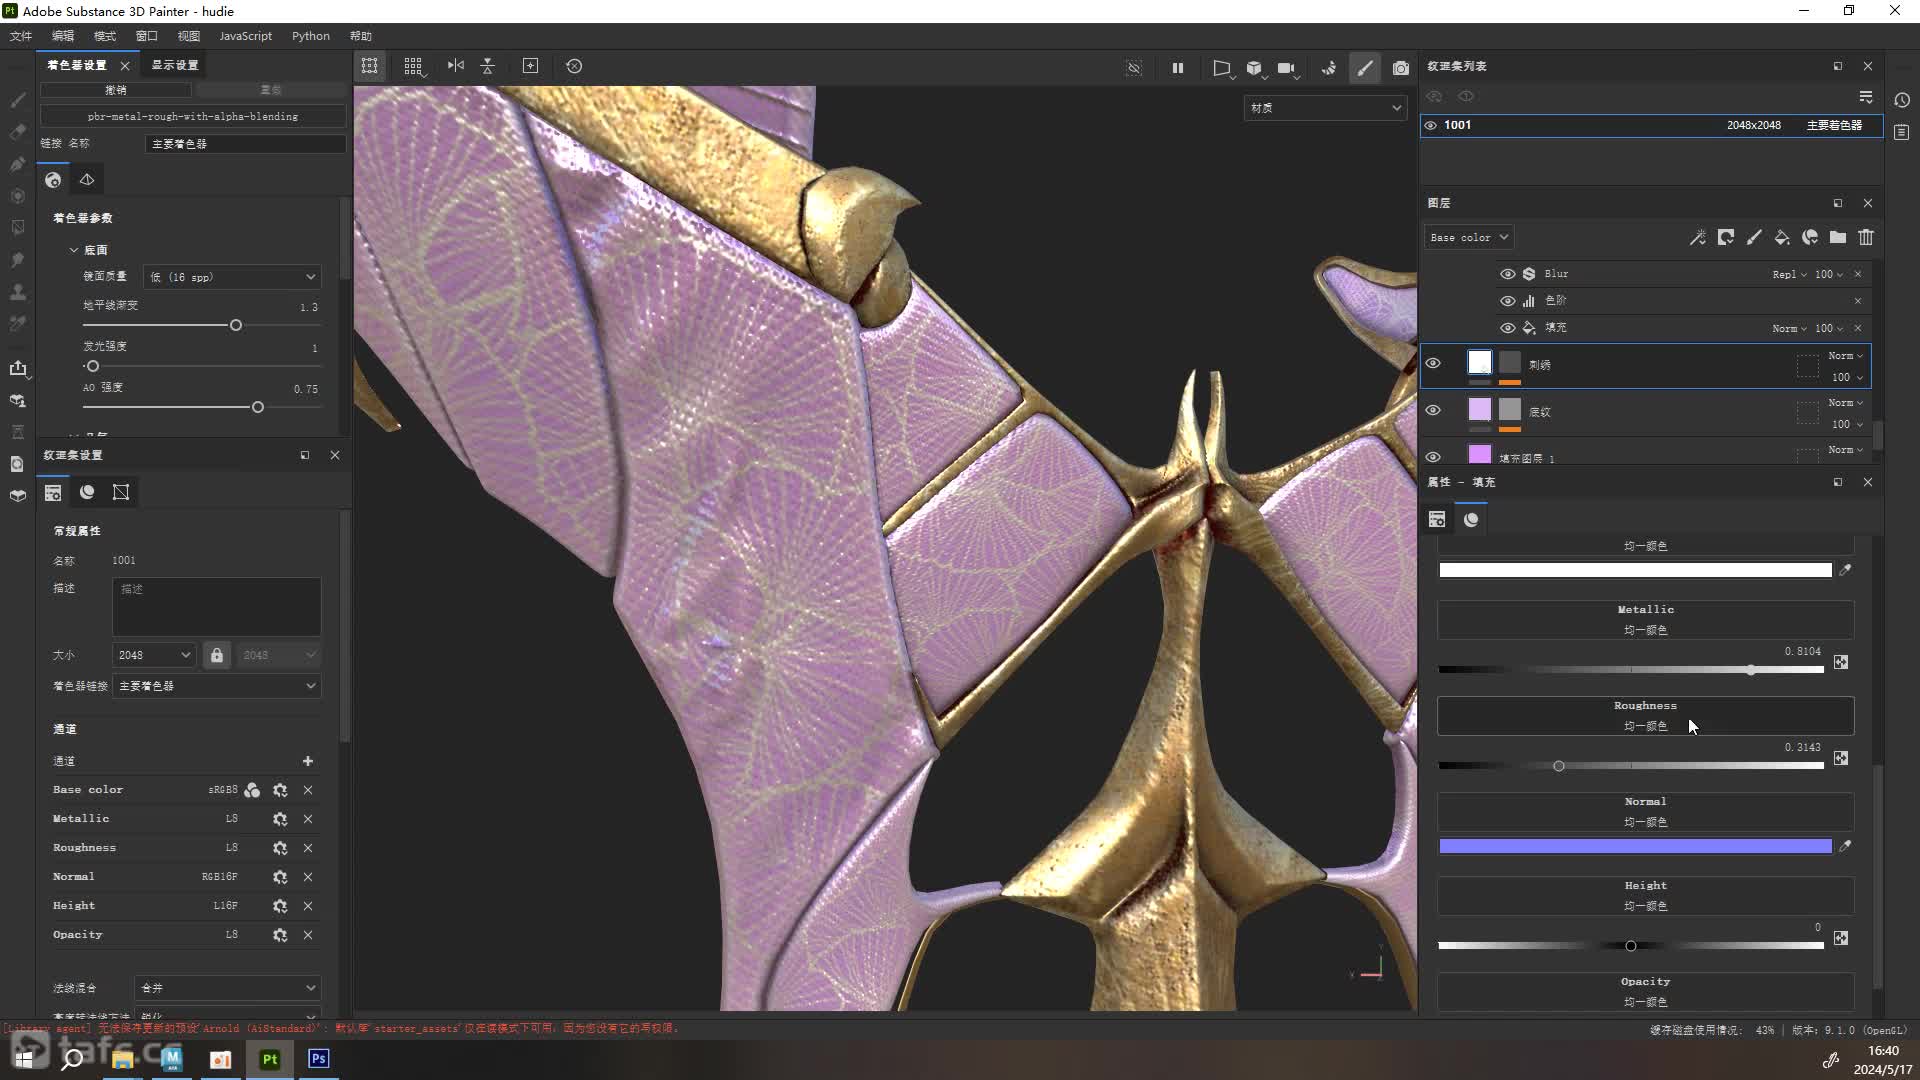Activate the painting mode brush icon in top toolbar

[x=1365, y=68]
